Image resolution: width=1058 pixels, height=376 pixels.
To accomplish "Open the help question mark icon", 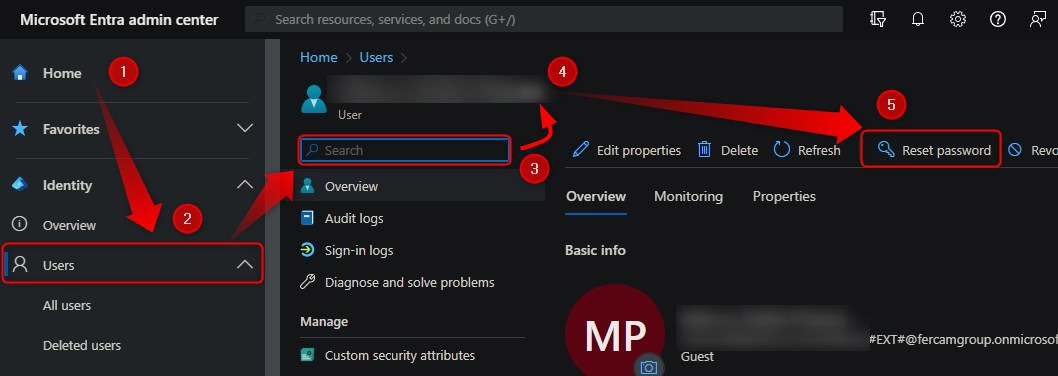I will coord(997,19).
